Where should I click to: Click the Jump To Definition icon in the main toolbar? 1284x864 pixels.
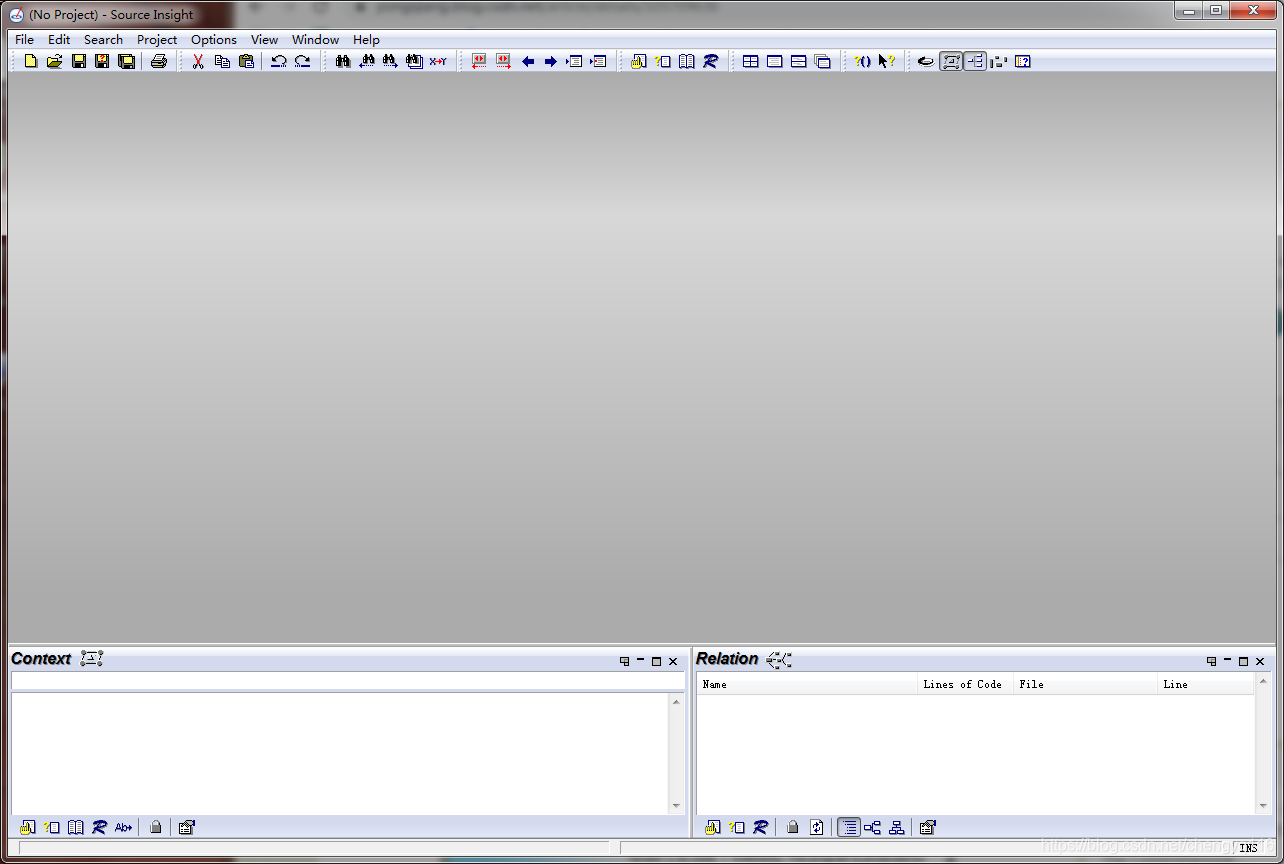pos(638,61)
